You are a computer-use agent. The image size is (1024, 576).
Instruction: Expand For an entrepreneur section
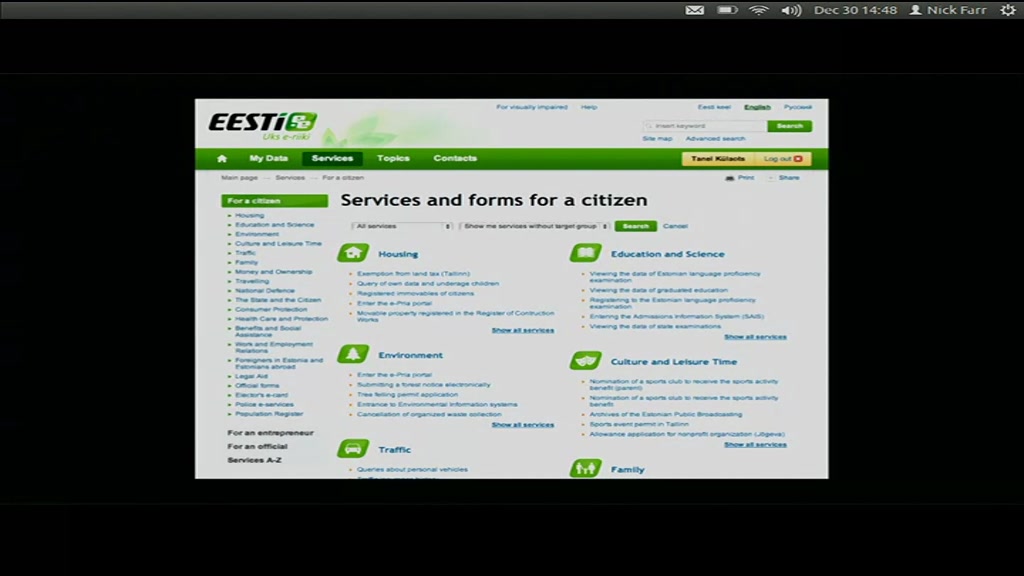point(270,433)
